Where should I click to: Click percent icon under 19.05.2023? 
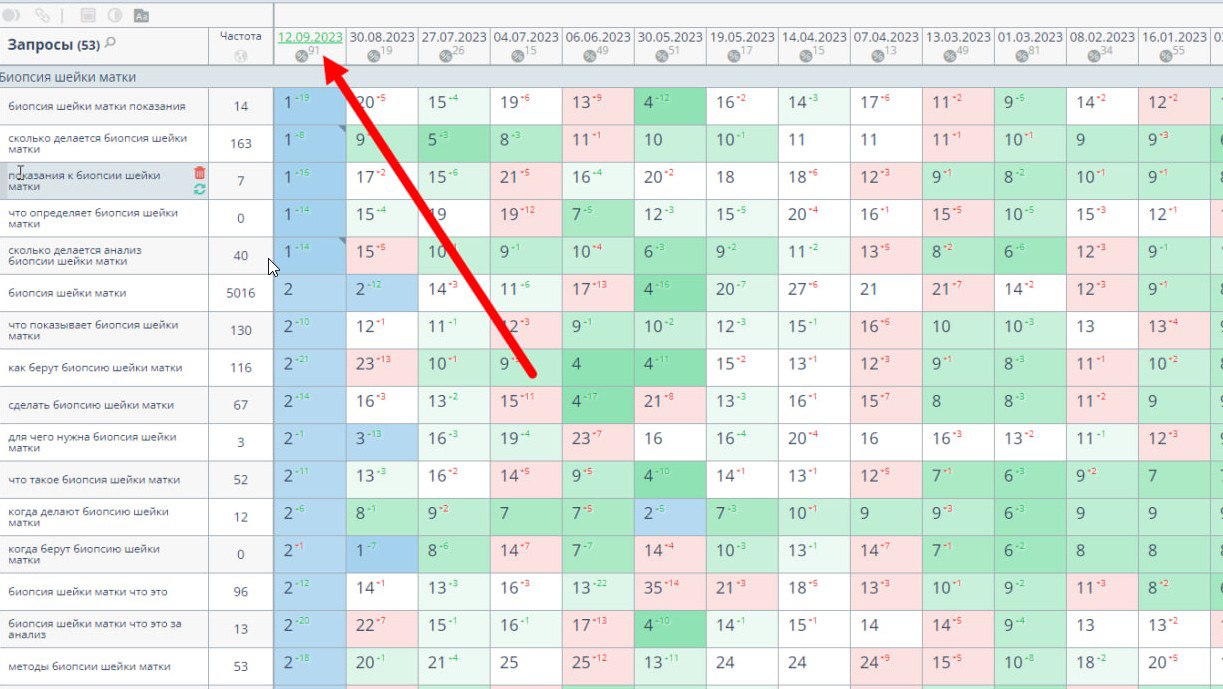click(x=734, y=56)
